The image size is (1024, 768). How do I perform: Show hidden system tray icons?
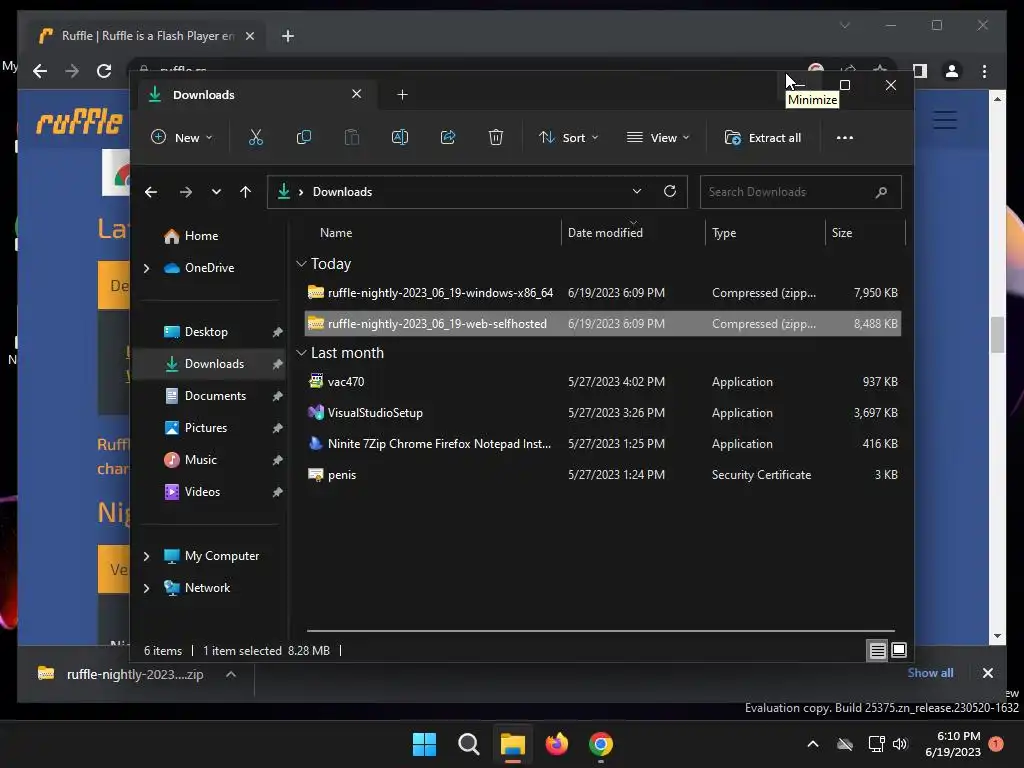click(x=812, y=744)
